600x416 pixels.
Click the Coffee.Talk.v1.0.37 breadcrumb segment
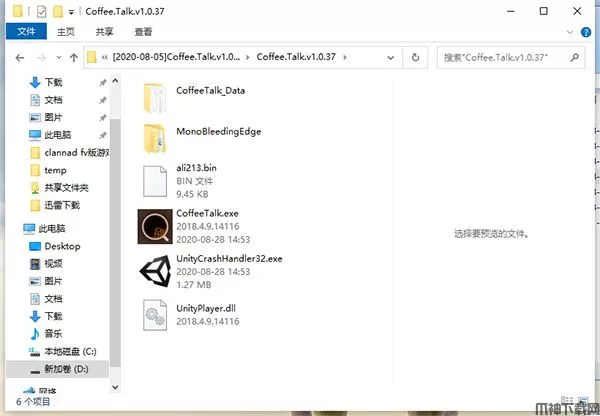pyautogui.click(x=296, y=57)
